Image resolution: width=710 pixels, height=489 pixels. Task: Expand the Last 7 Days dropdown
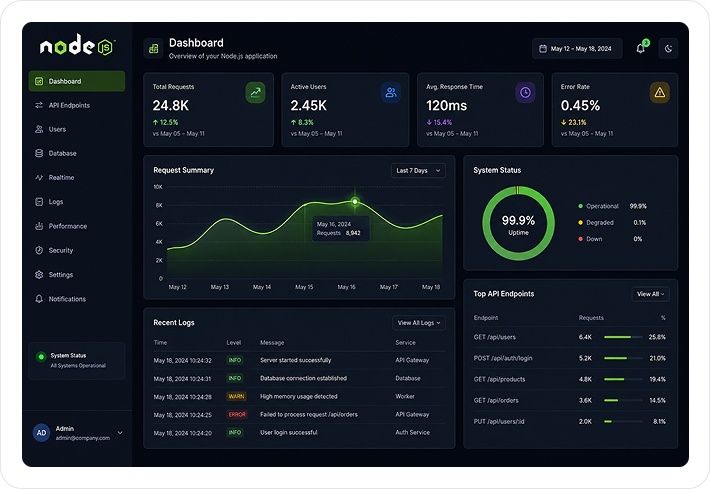418,171
